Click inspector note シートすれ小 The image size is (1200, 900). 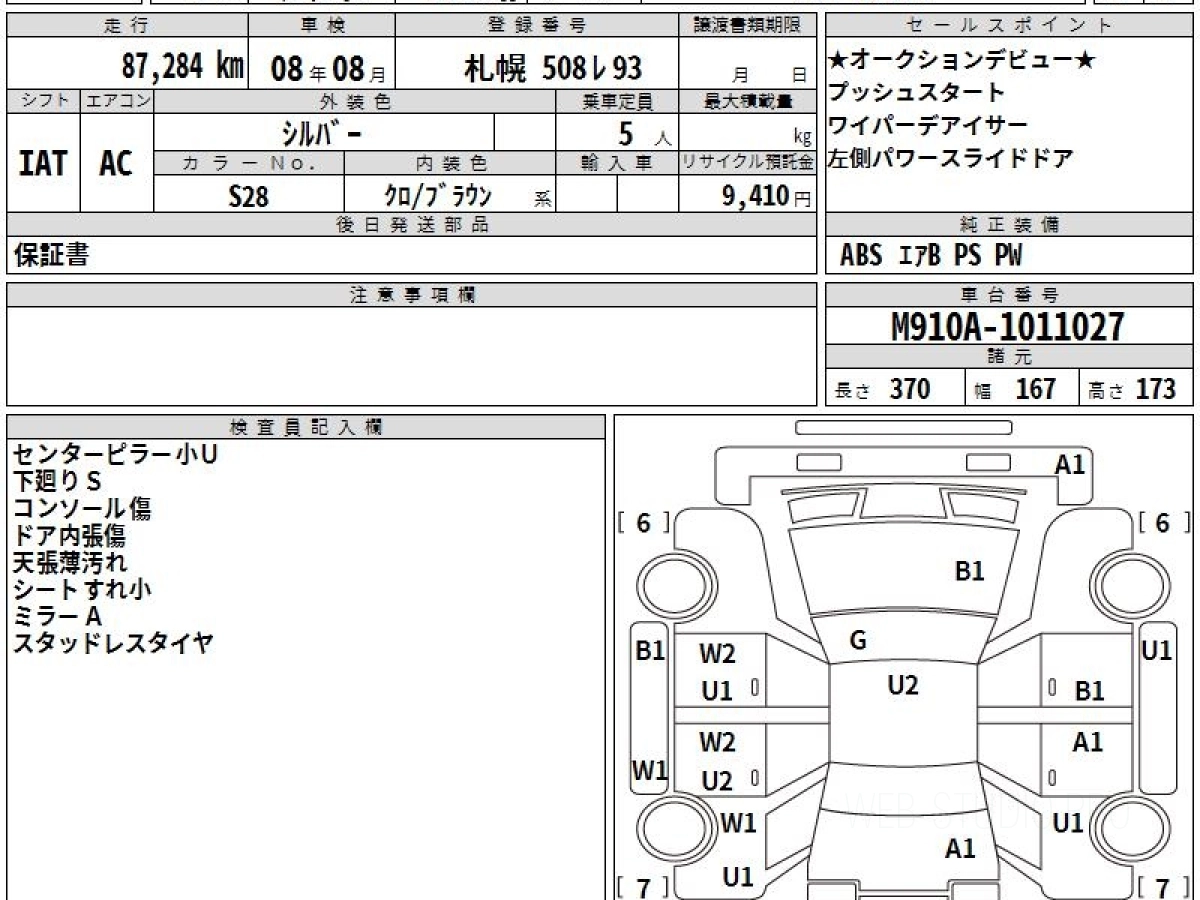tap(82, 589)
